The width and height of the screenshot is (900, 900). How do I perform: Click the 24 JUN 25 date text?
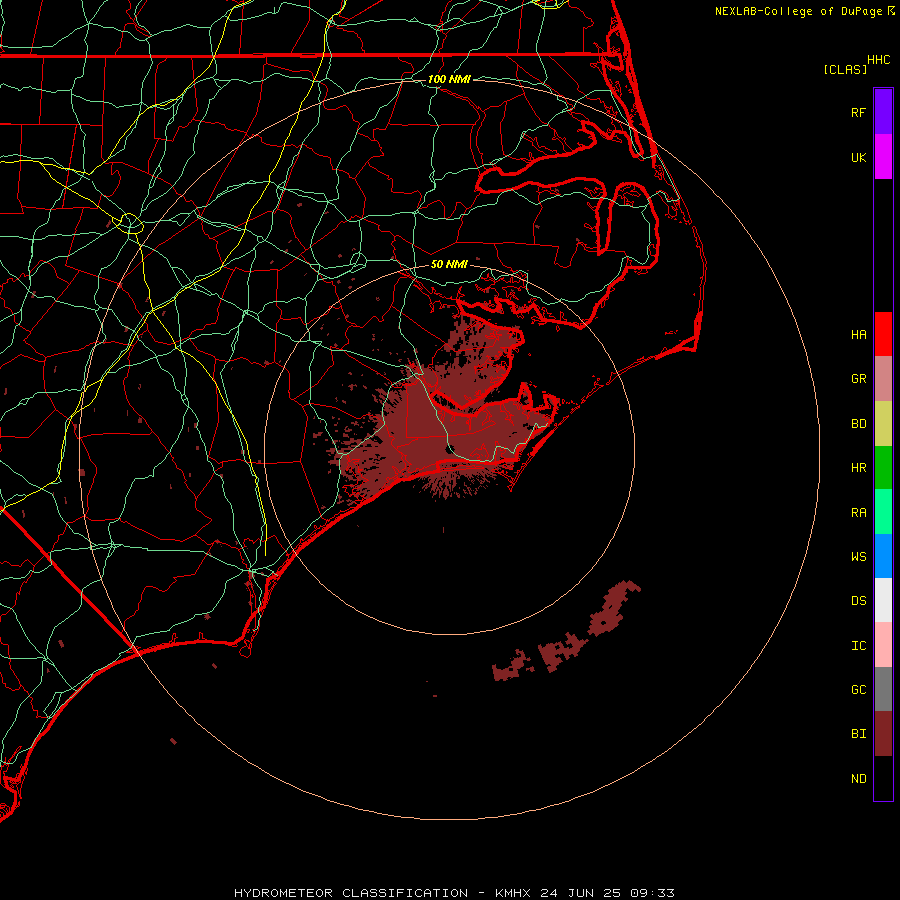tap(581, 893)
